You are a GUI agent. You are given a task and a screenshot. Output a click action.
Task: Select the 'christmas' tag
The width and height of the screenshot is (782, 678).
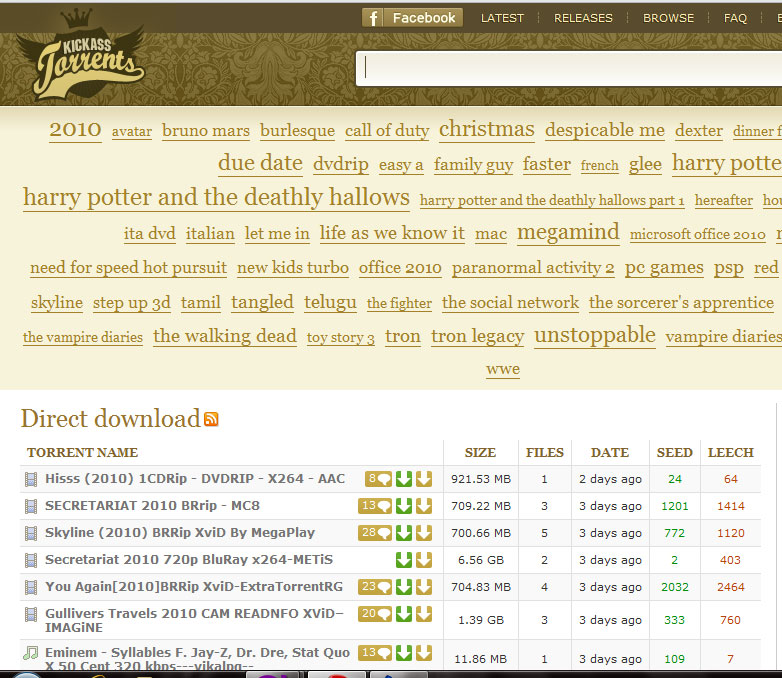point(487,129)
